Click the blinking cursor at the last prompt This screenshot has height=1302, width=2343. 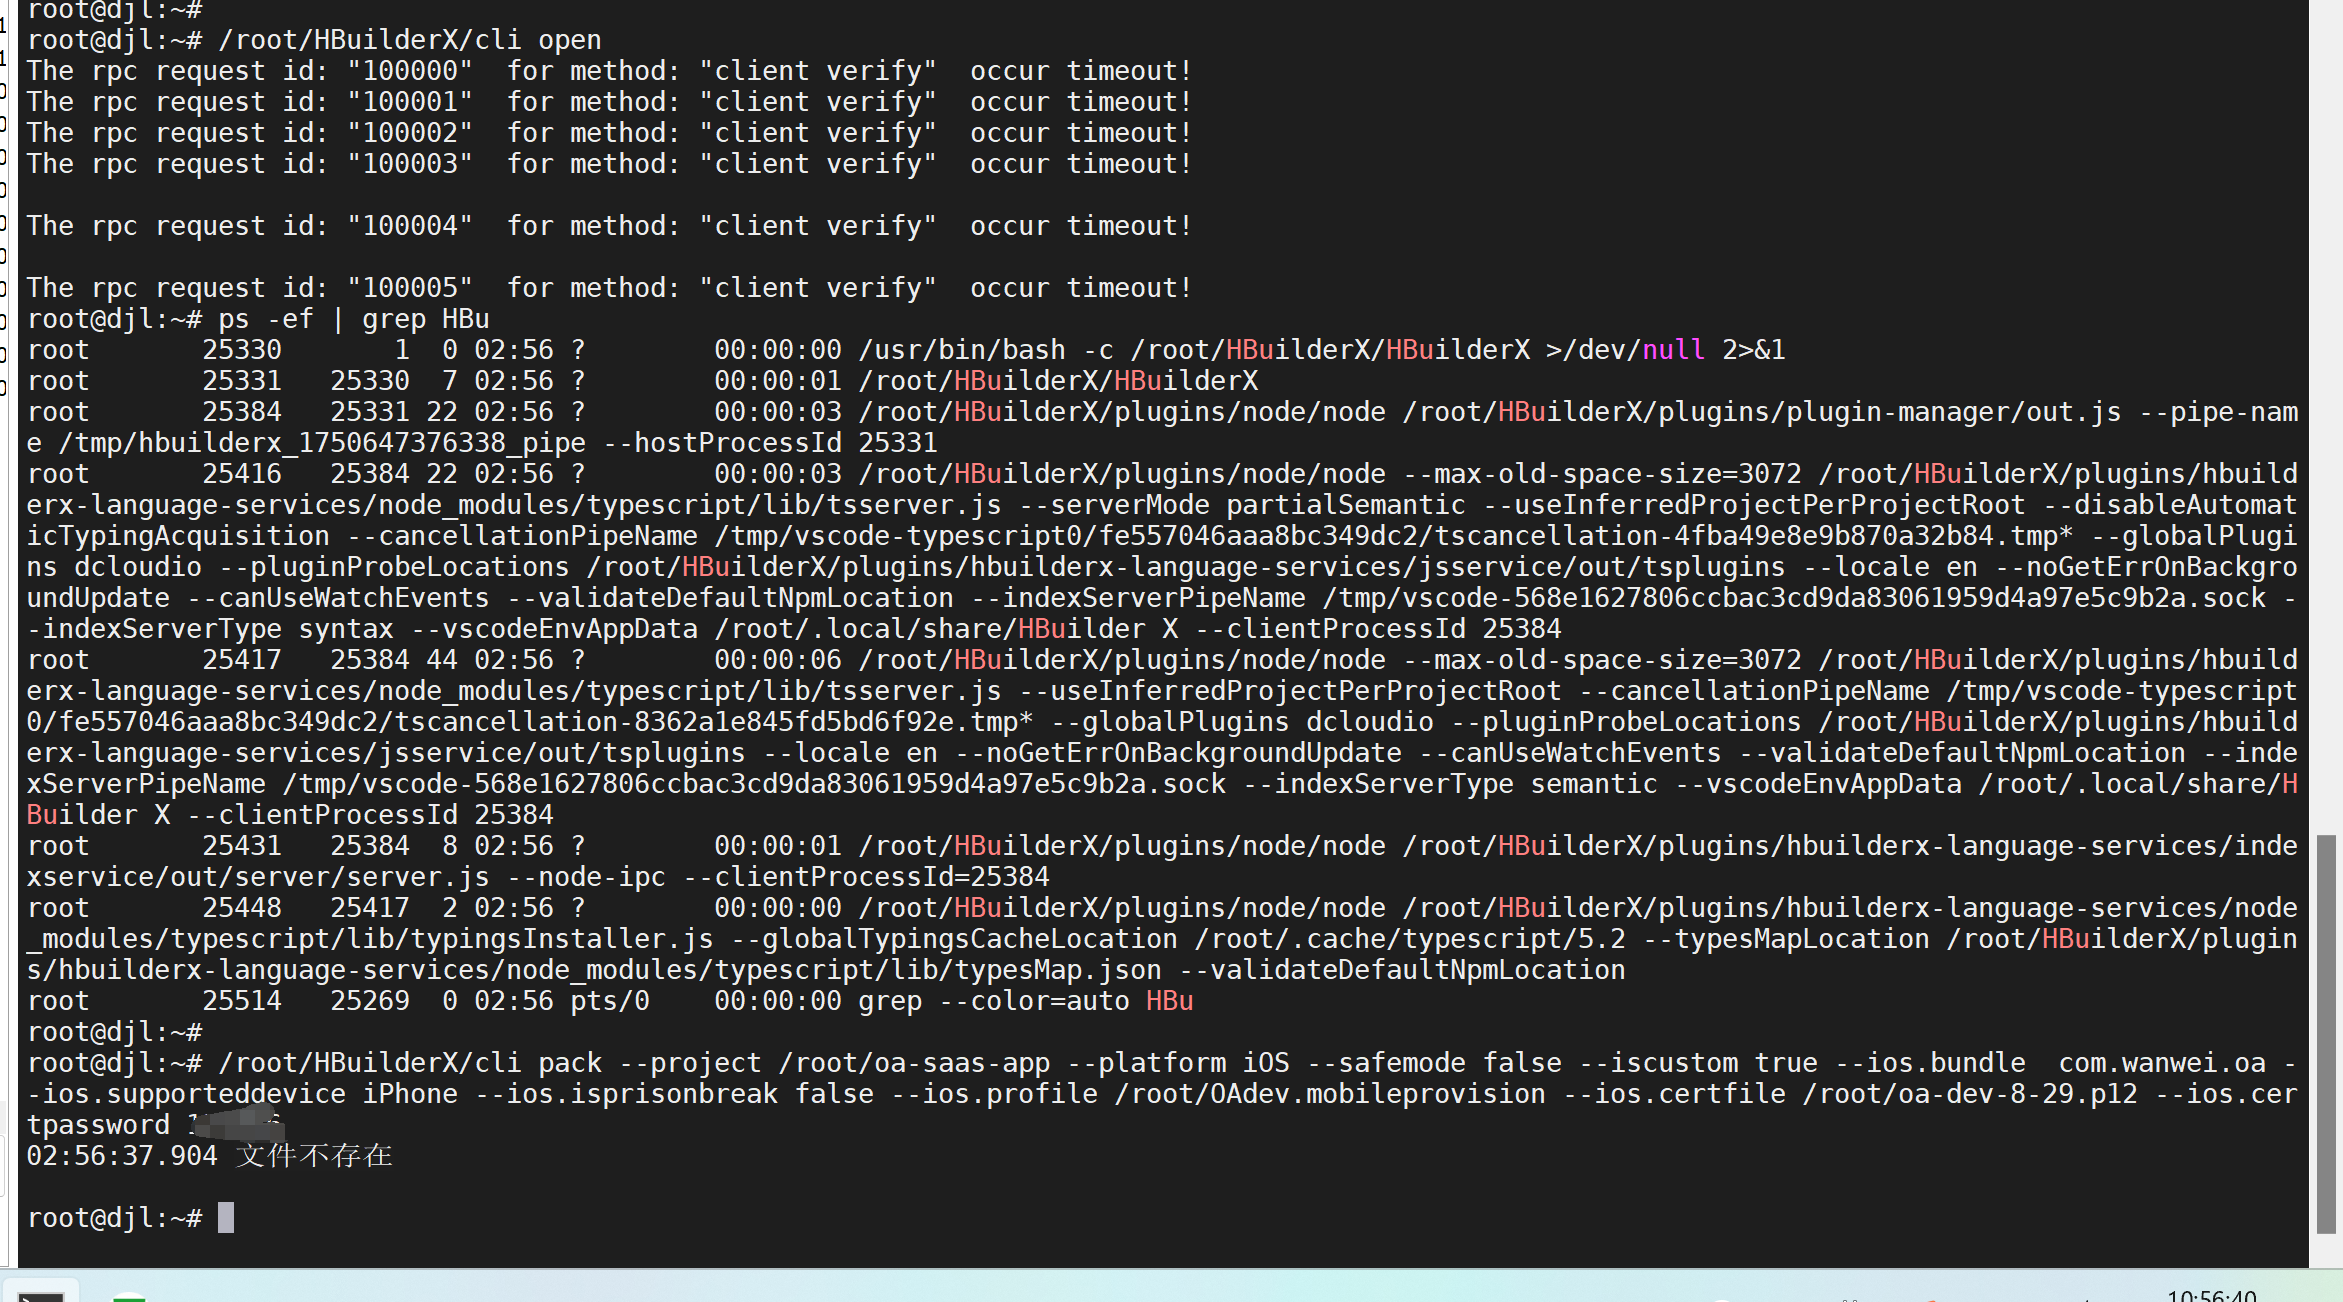[x=226, y=1217]
